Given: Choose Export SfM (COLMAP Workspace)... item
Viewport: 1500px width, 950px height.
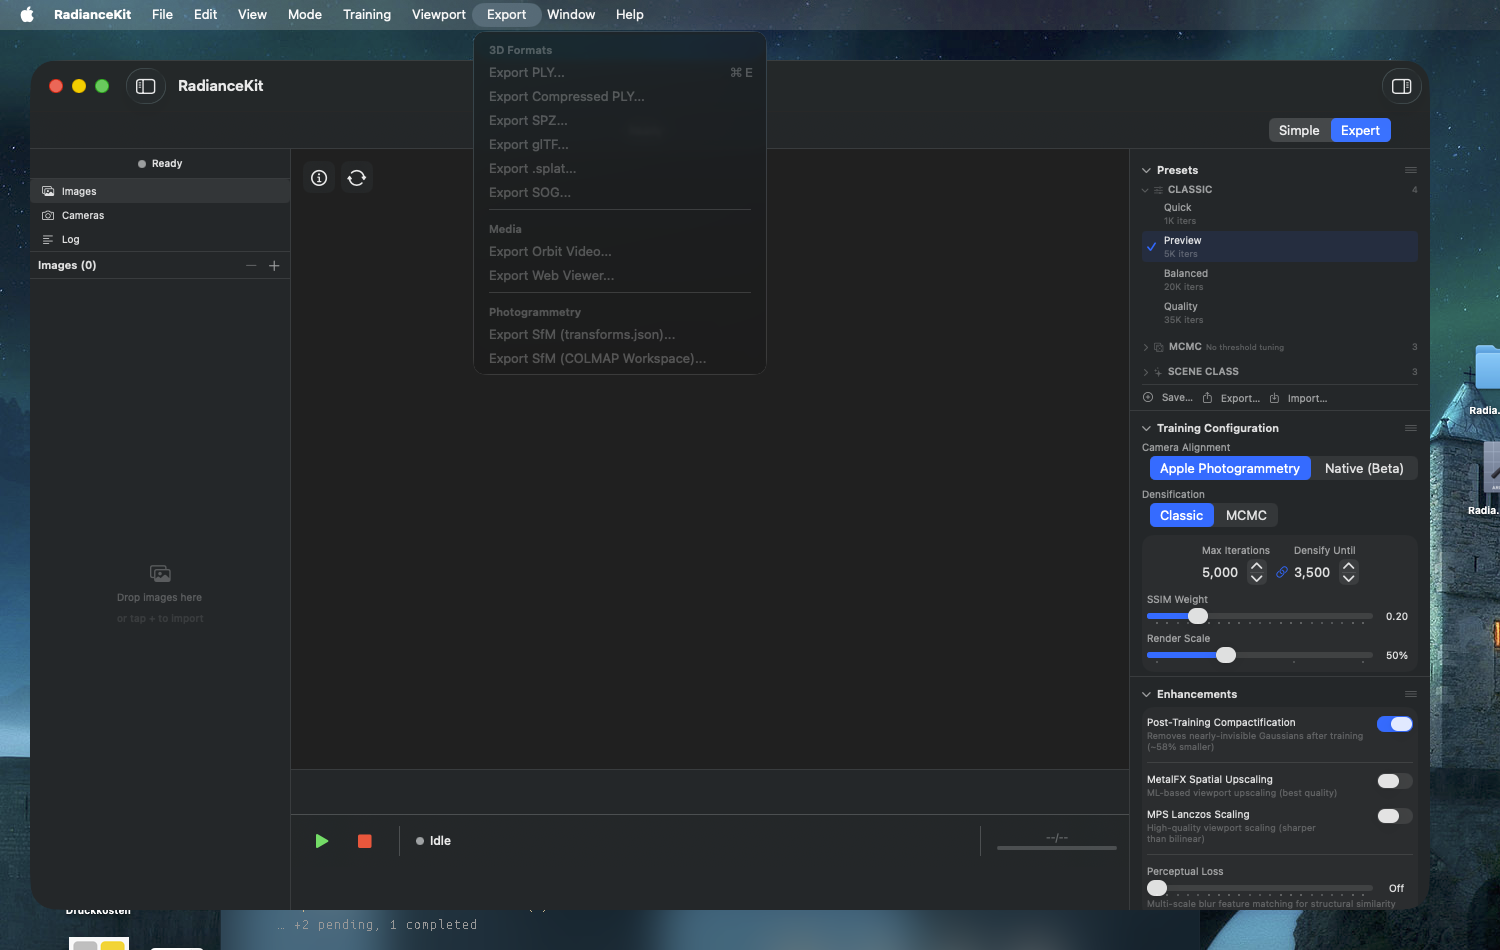Looking at the screenshot, I should [x=620, y=359].
